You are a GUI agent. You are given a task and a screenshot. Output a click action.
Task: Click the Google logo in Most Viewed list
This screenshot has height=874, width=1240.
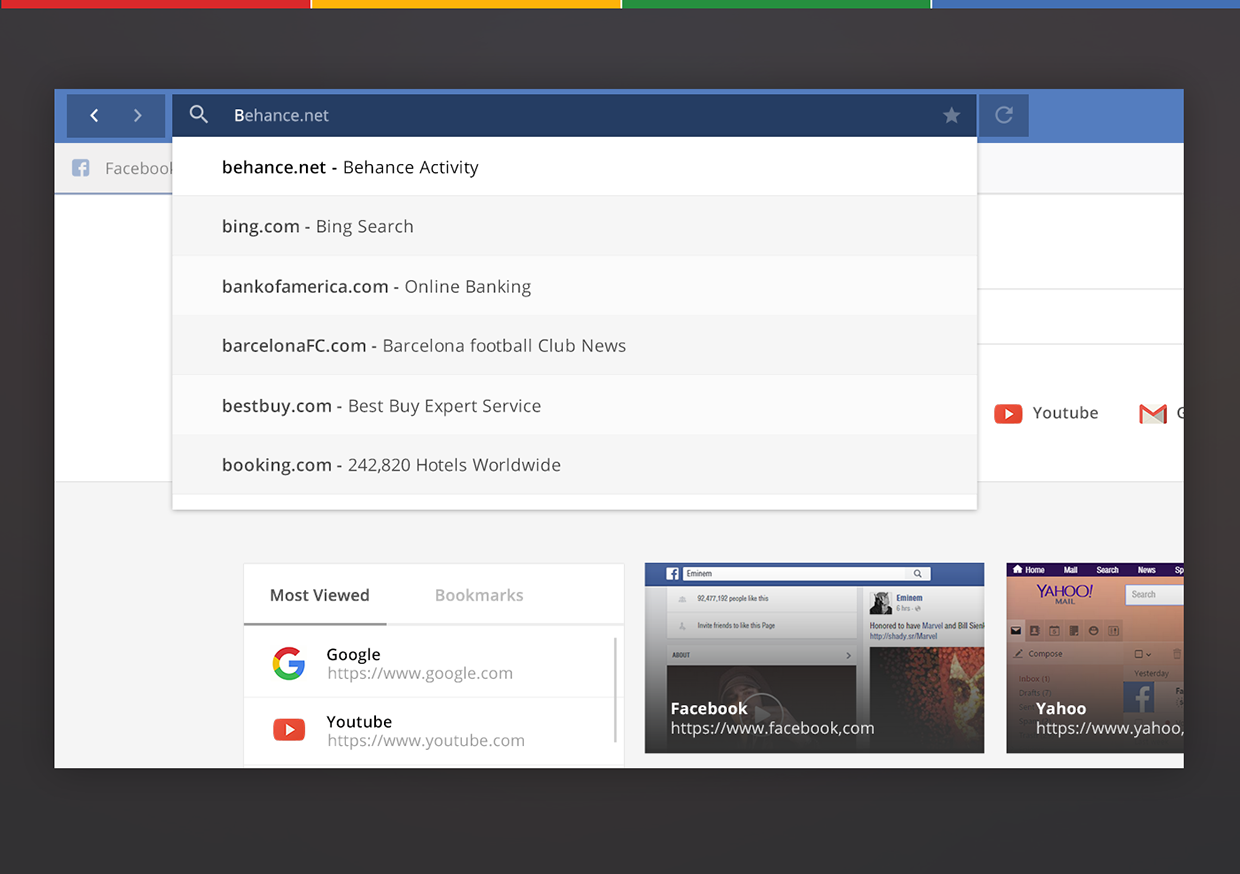click(x=289, y=663)
